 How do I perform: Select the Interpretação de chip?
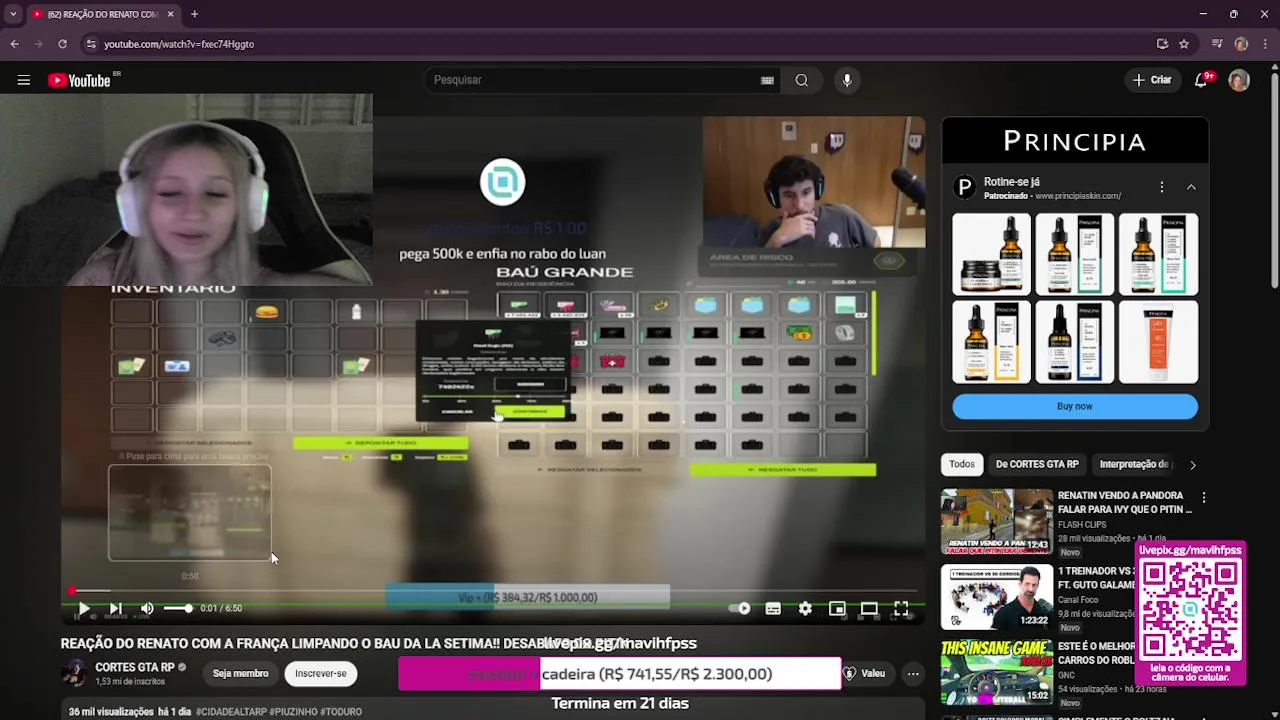[x=1133, y=464]
